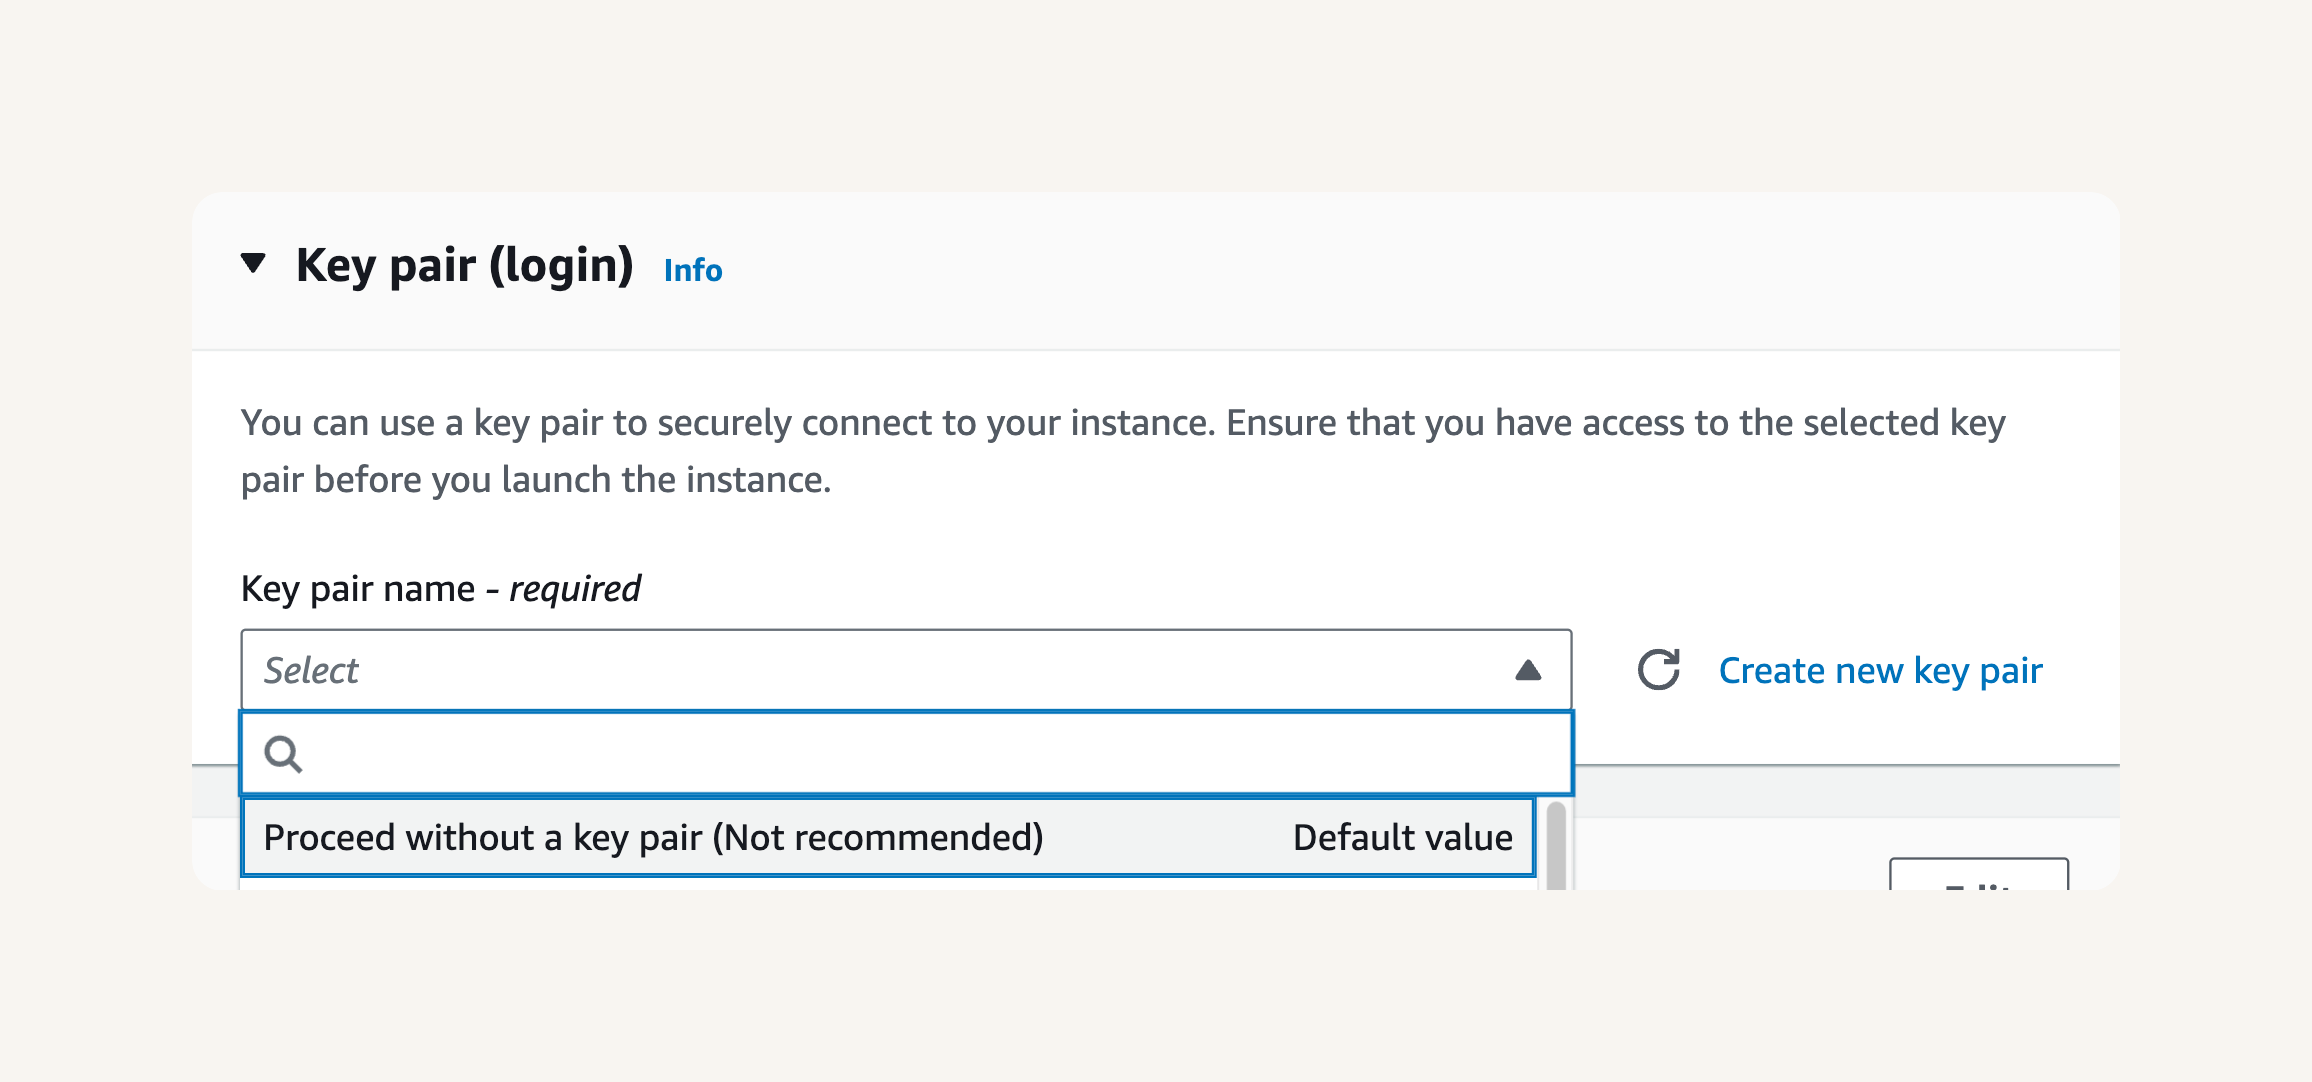This screenshot has width=2312, height=1082.
Task: Collapse the Key pair (login) section triangle
Action: 254,264
